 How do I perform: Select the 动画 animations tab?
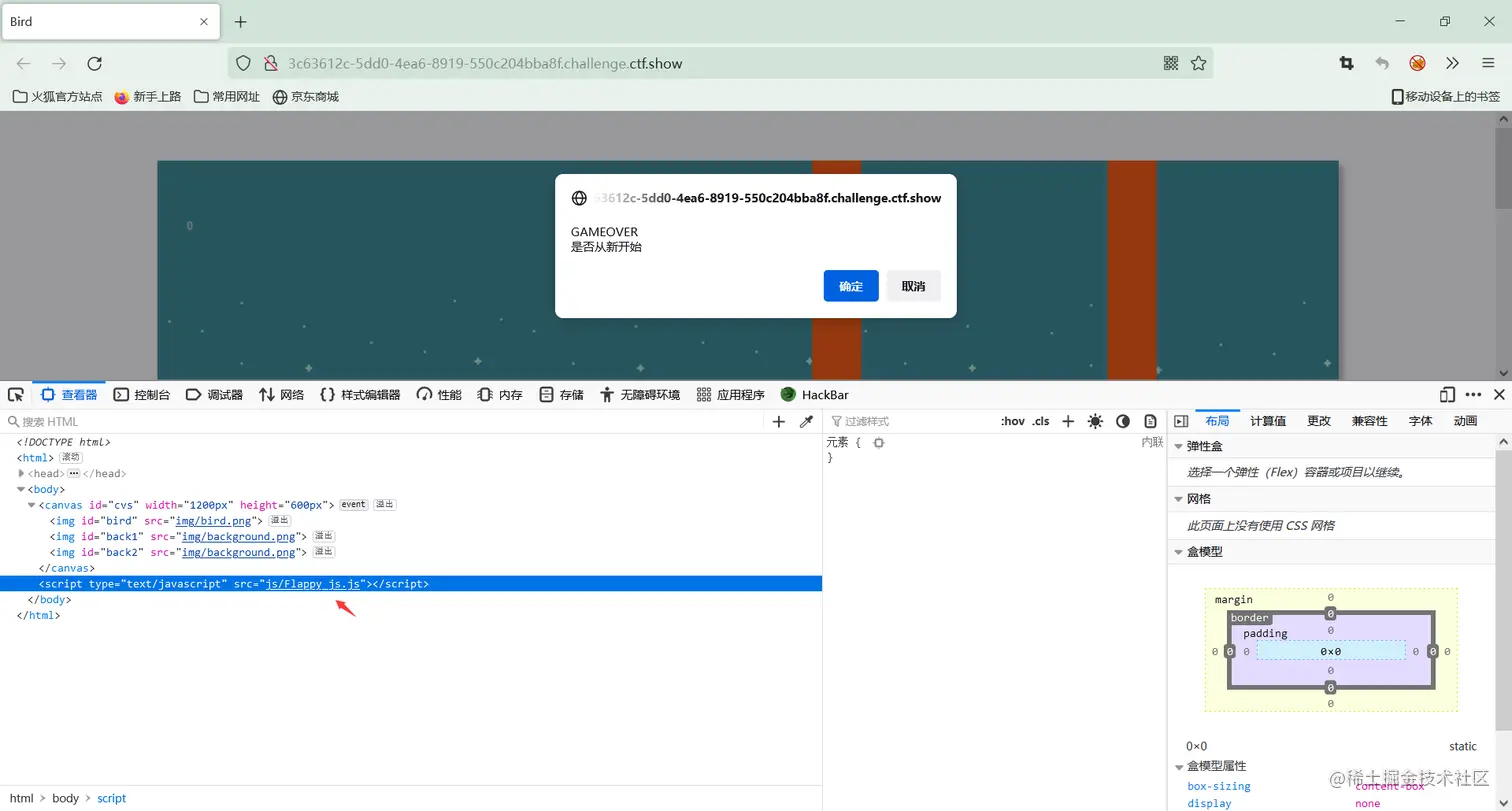[x=1465, y=421]
